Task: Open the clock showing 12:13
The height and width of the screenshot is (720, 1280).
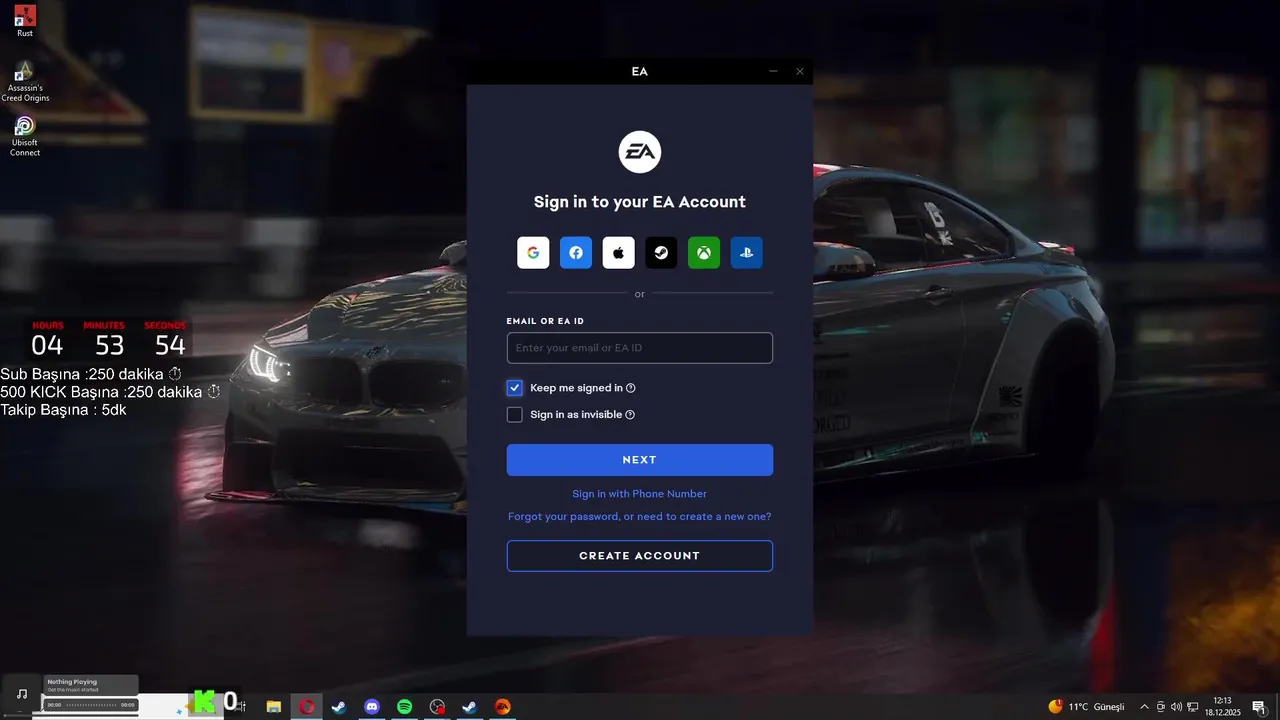Action: click(x=1222, y=707)
